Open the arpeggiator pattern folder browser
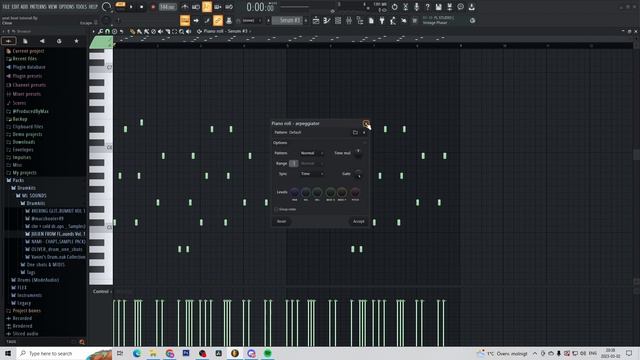The height and width of the screenshot is (360, 640). point(355,132)
